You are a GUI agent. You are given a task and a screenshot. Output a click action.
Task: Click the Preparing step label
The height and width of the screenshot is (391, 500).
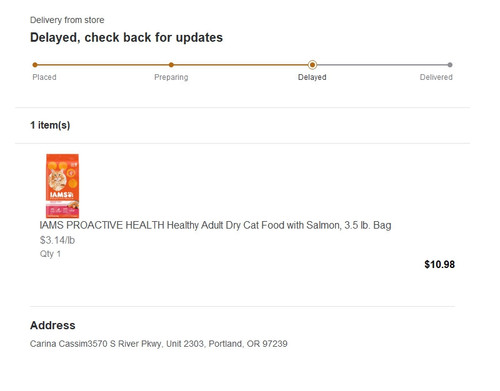point(171,77)
